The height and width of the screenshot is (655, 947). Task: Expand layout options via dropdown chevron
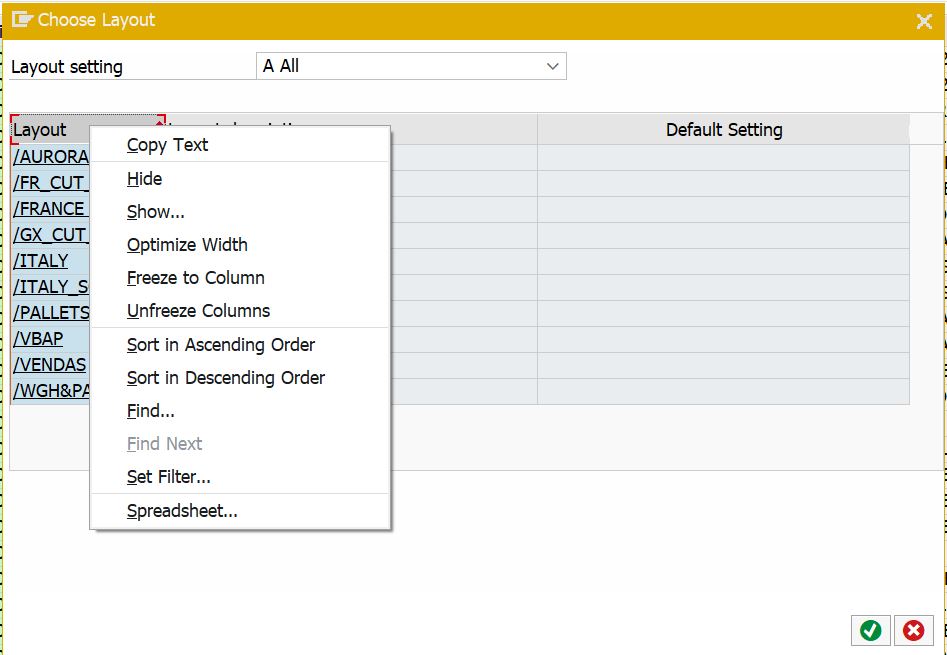pyautogui.click(x=554, y=65)
